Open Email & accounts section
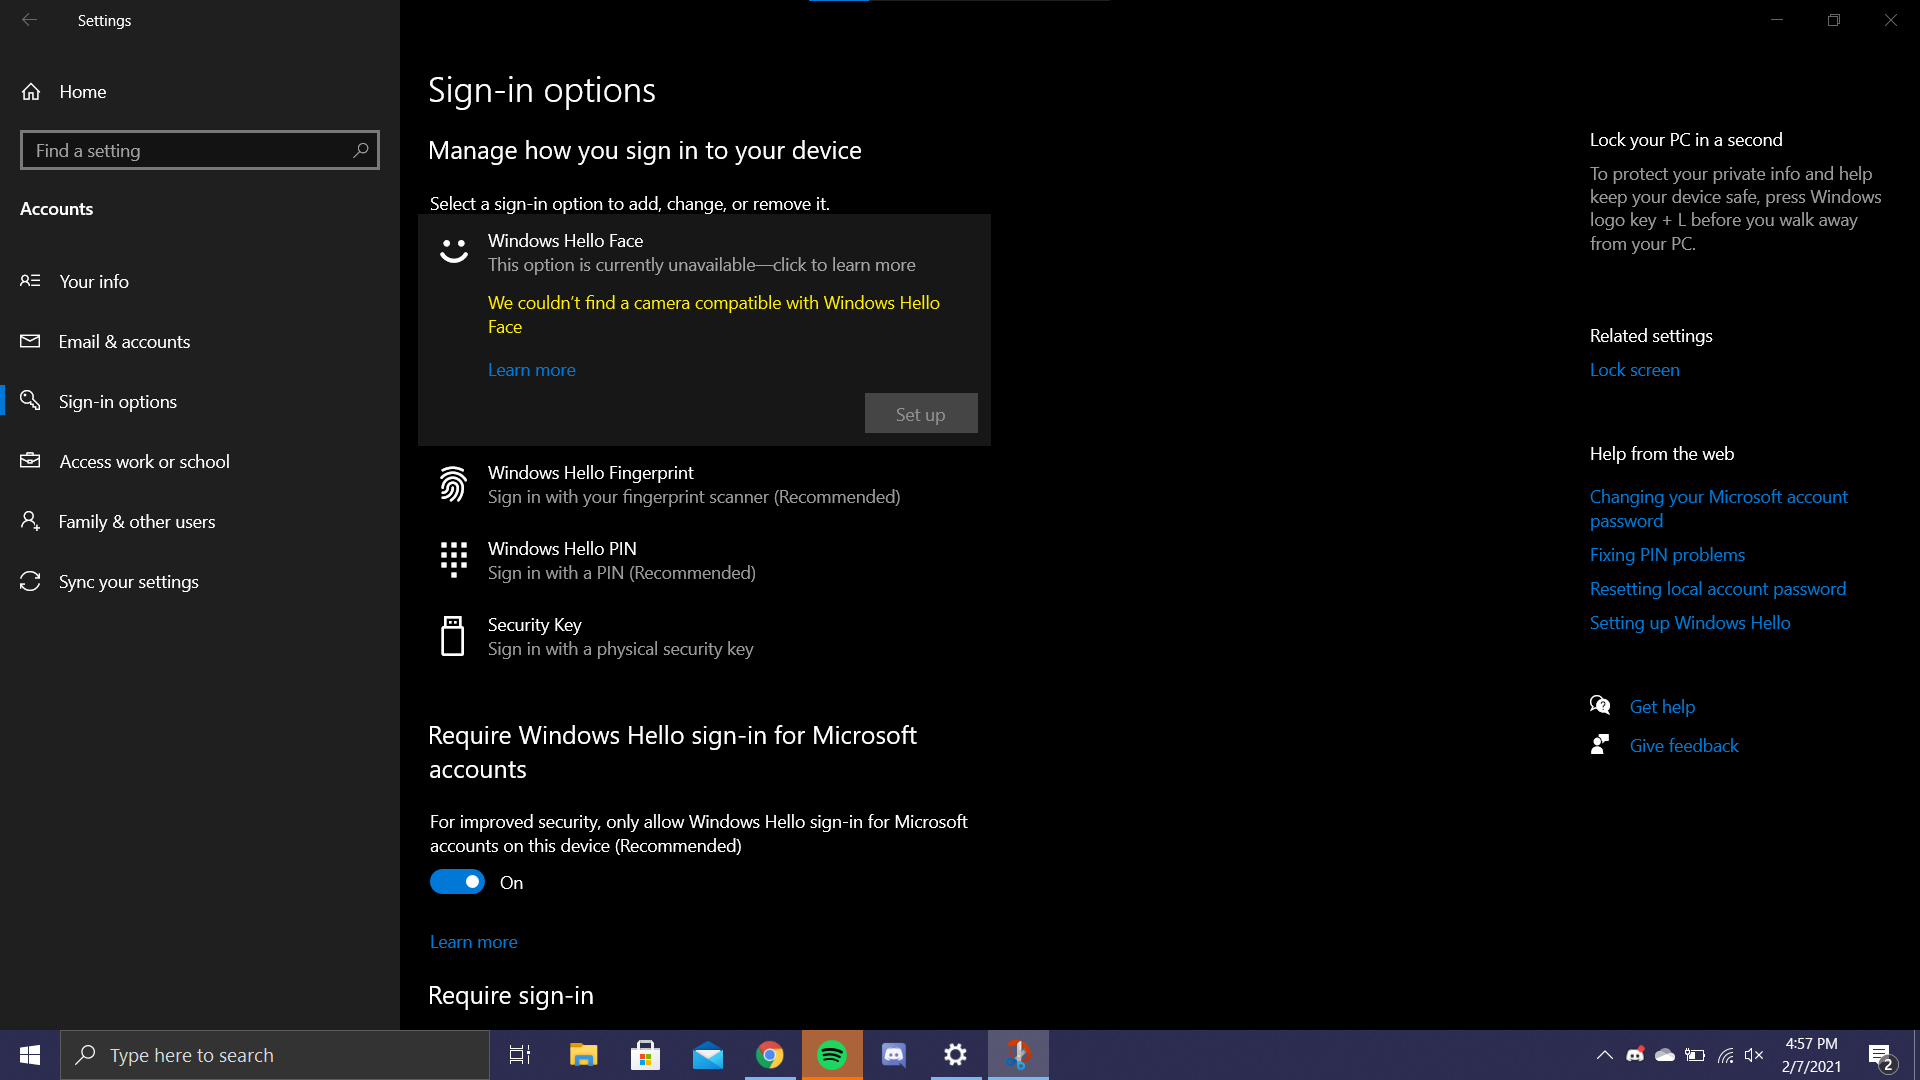 tap(200, 341)
